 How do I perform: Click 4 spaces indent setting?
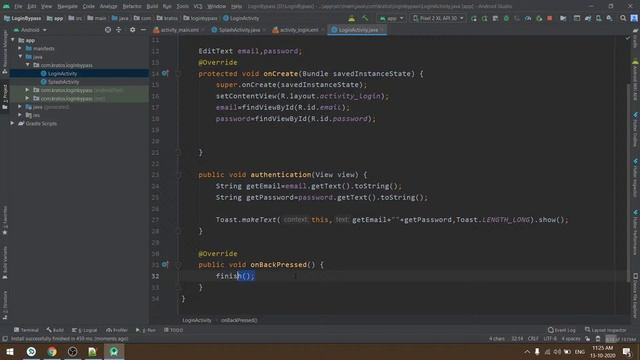point(571,339)
